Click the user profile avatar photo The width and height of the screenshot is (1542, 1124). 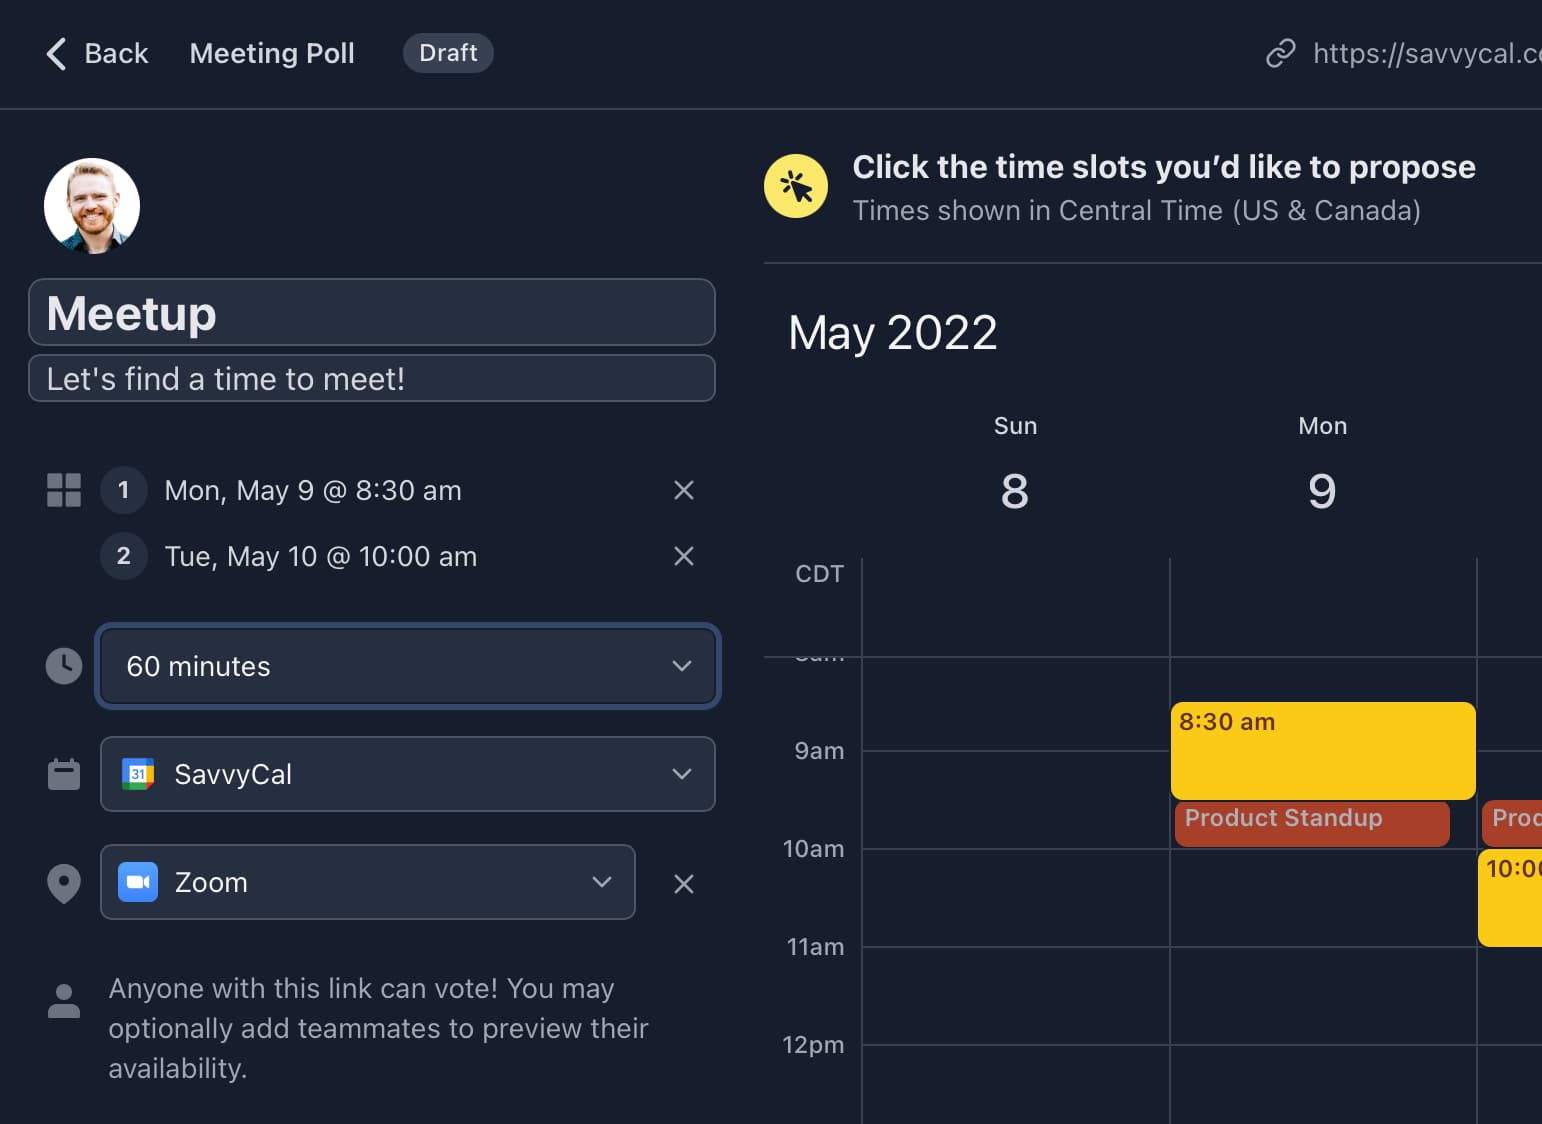pos(92,206)
